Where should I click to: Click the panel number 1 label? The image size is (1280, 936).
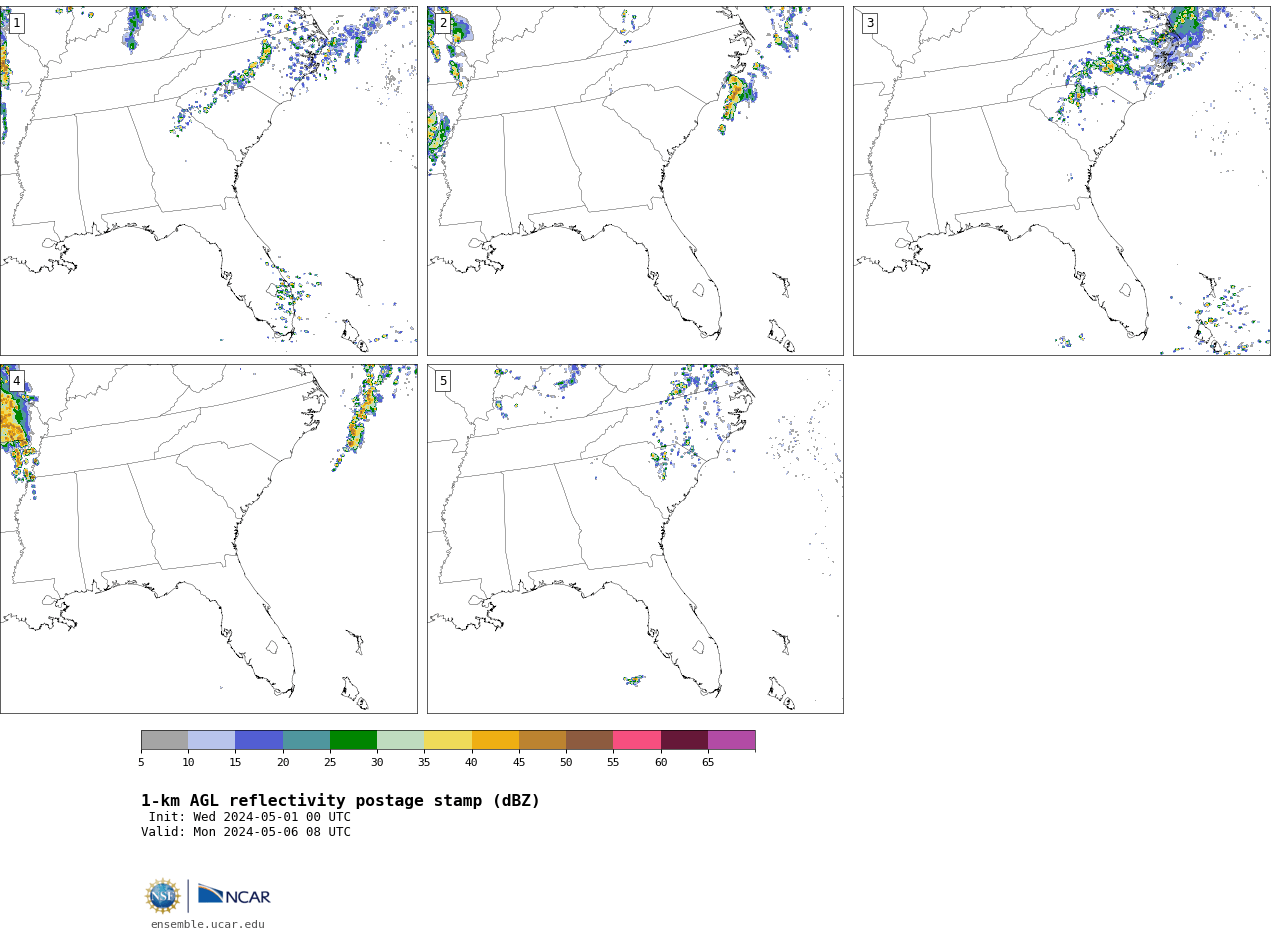click(x=16, y=23)
